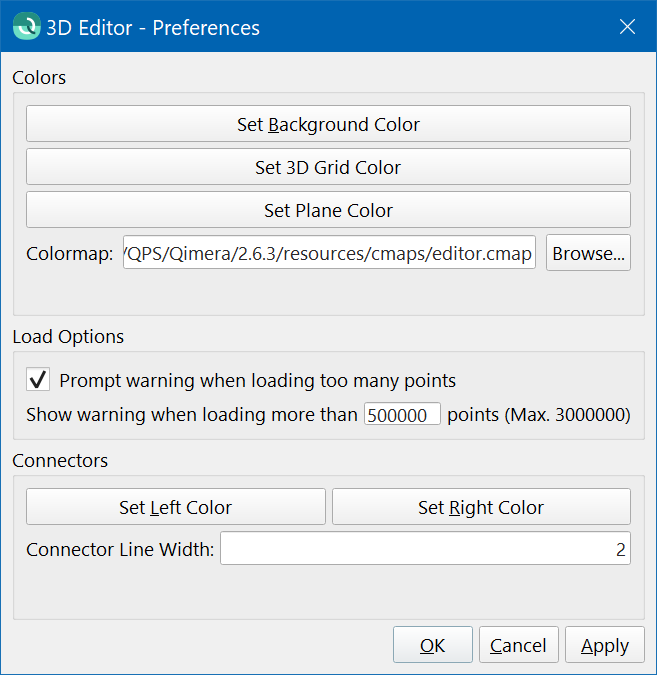This screenshot has width=657, height=675.
Task: Open the Set 3D Grid Color picker
Action: tap(328, 167)
